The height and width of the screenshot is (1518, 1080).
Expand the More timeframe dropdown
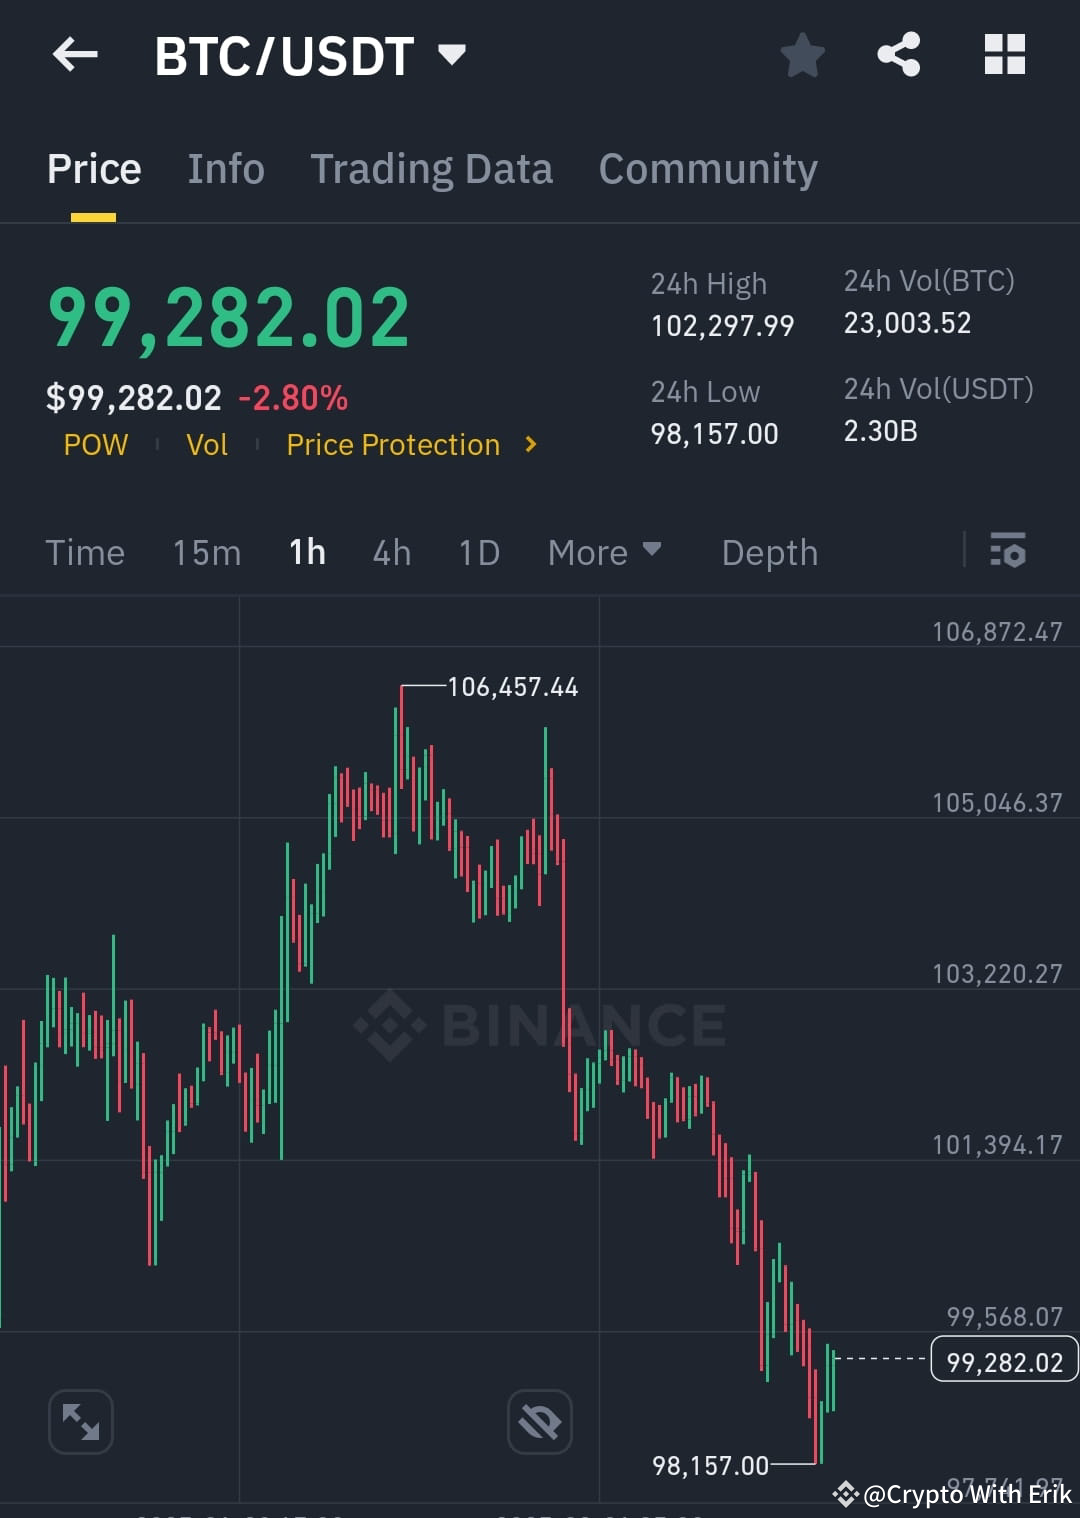[604, 551]
